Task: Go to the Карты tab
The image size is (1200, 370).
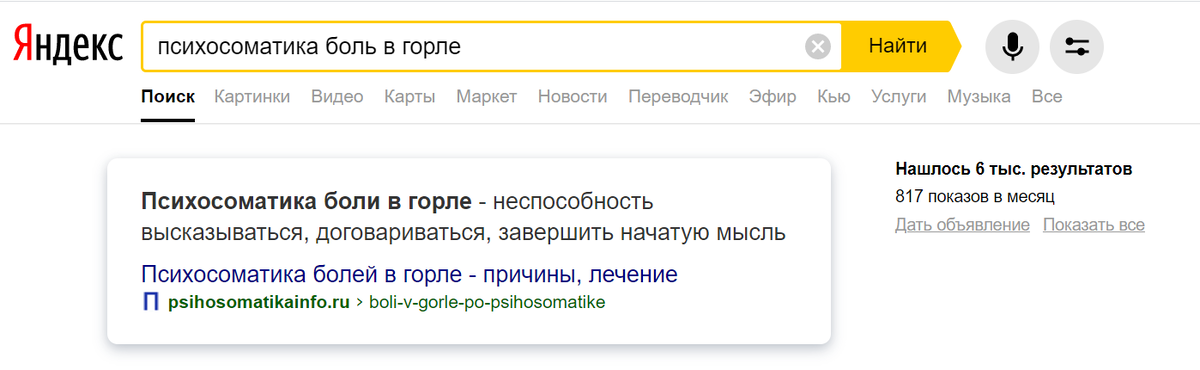Action: 410,97
